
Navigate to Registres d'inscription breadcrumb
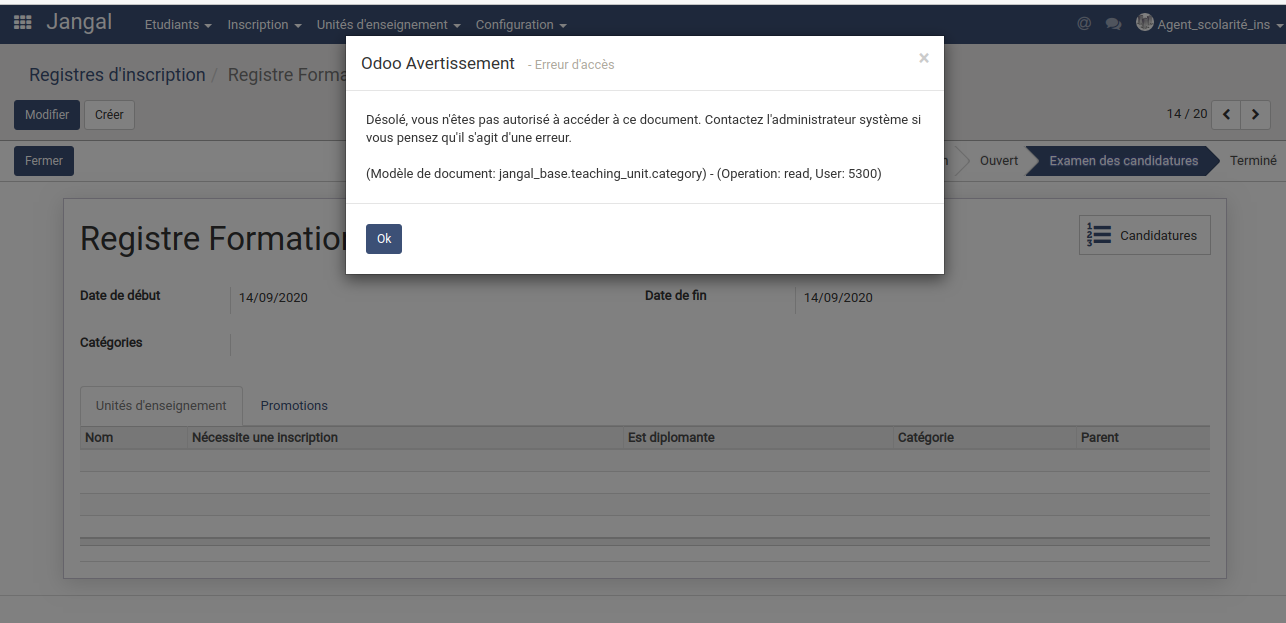tap(117, 75)
